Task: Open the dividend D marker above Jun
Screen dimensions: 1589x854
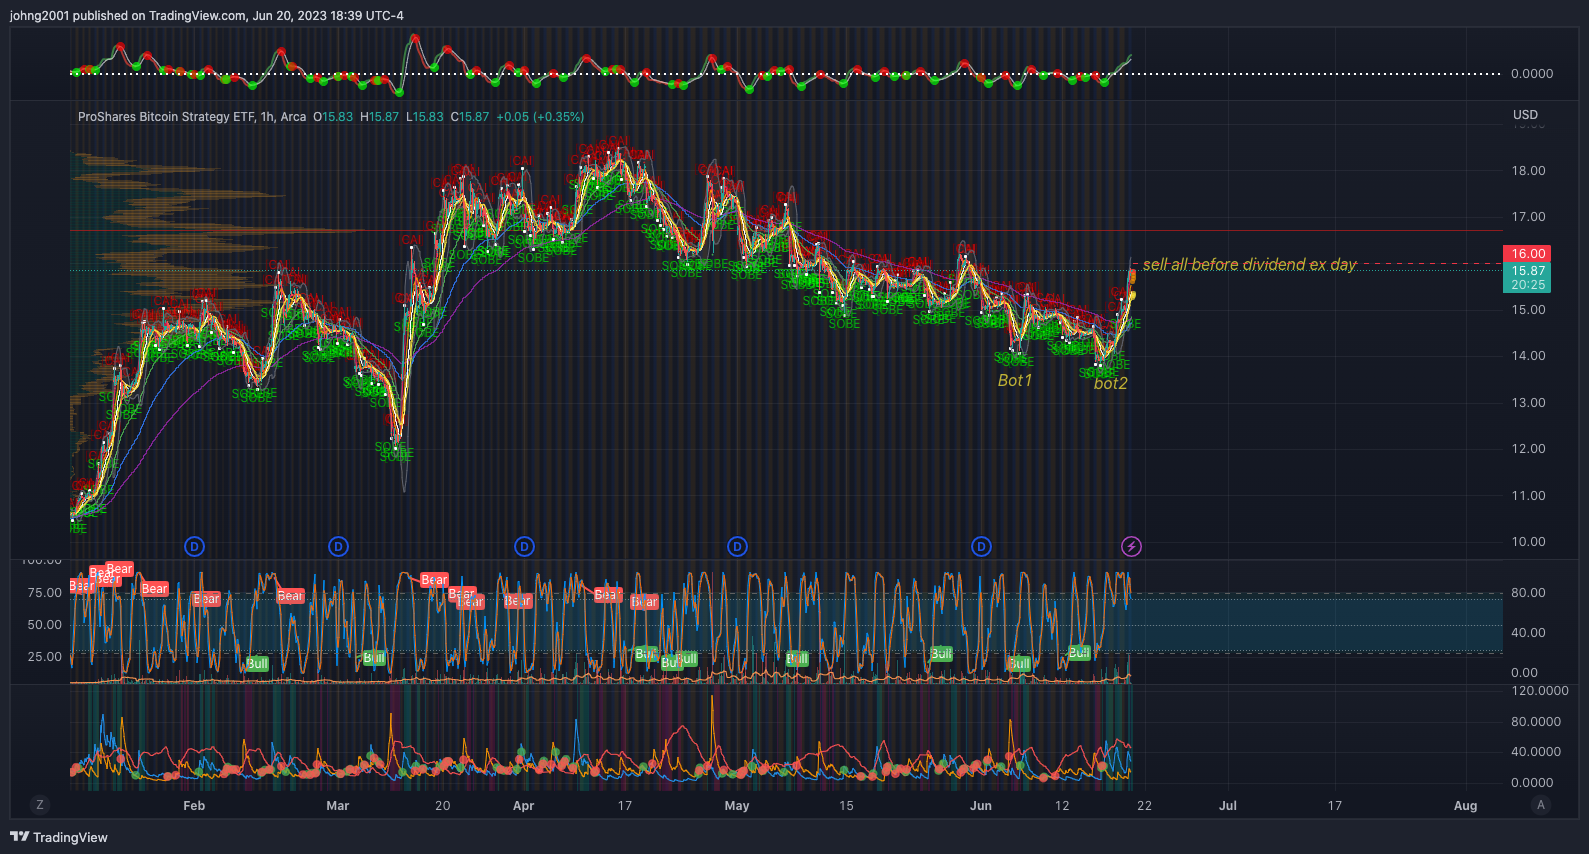Action: pos(981,546)
